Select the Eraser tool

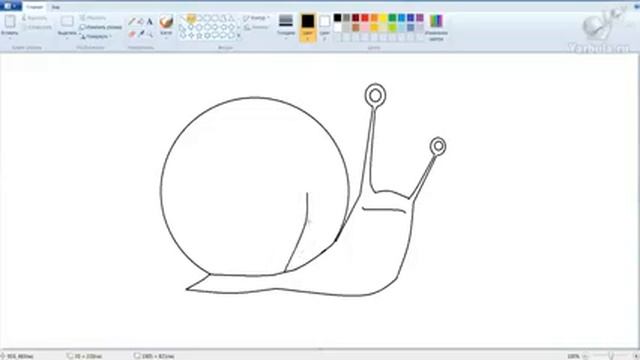click(132, 34)
